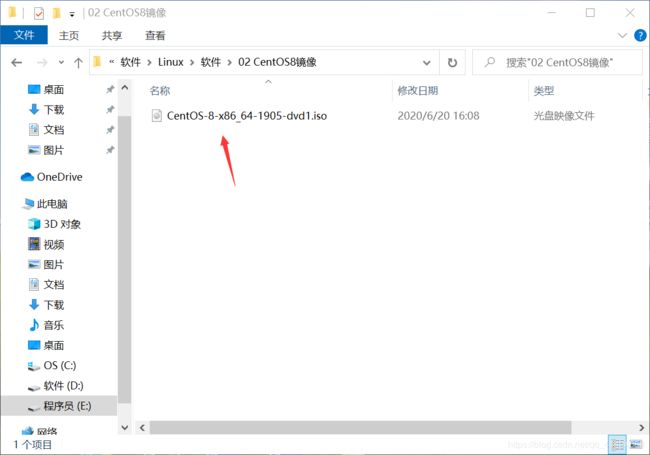The width and height of the screenshot is (650, 455).
Task: Open the help question mark icon
Action: point(640,35)
